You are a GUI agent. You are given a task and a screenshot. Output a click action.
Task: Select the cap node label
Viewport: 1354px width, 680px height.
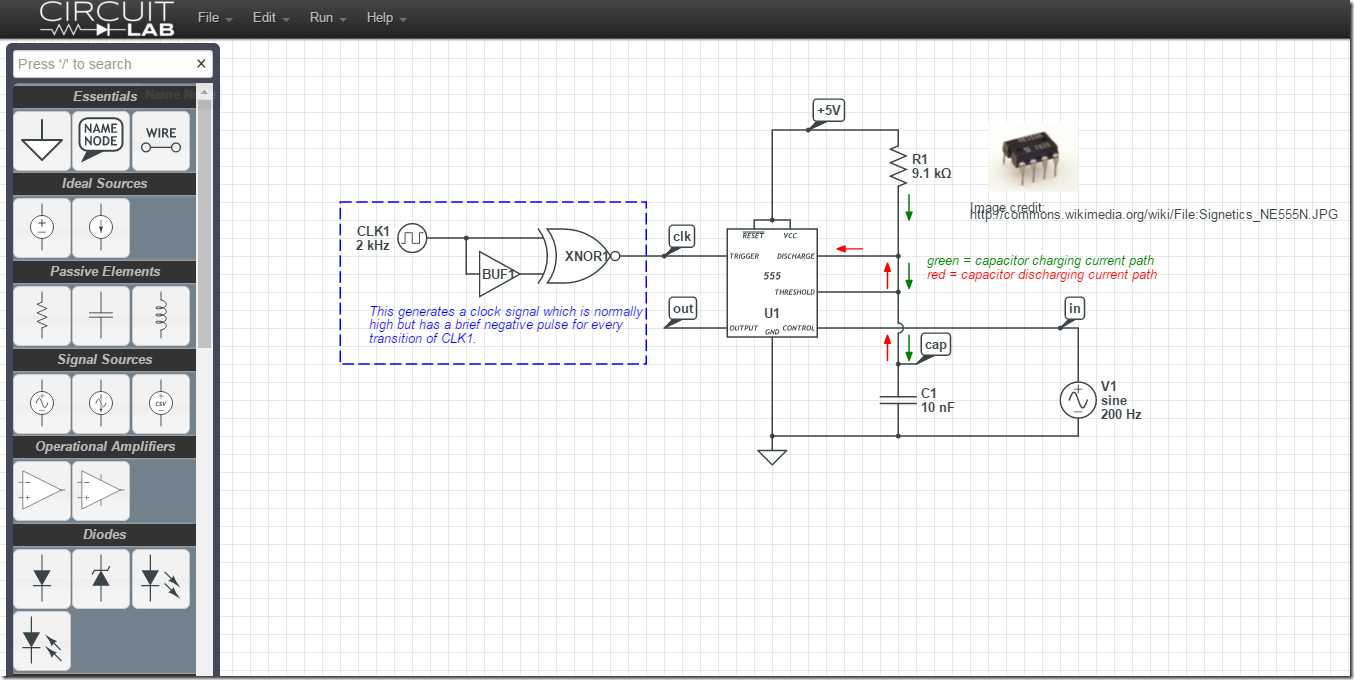935,345
